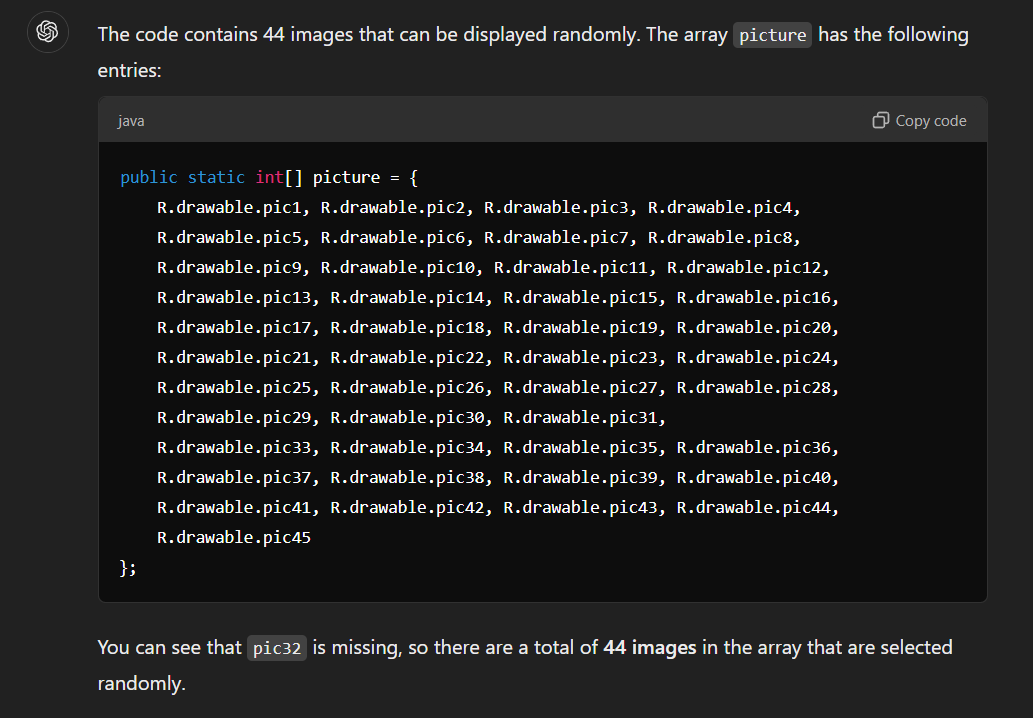Click R.drawable.pic44 in the code block
The image size is (1033, 718).
[754, 508]
